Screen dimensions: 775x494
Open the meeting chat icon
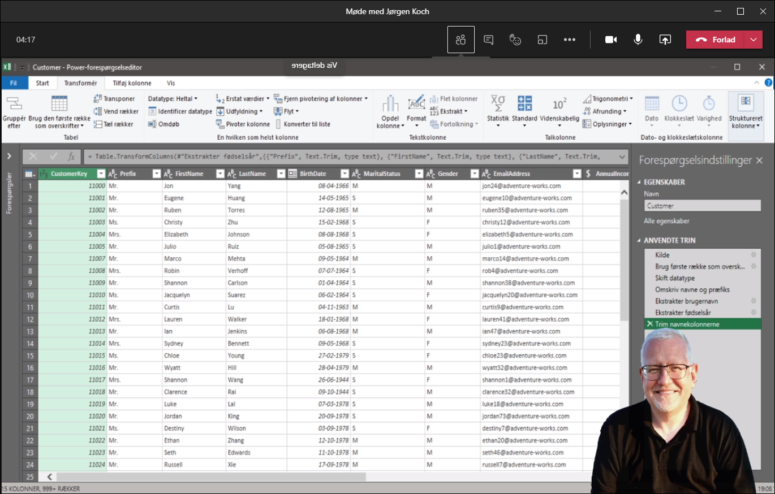tap(488, 40)
